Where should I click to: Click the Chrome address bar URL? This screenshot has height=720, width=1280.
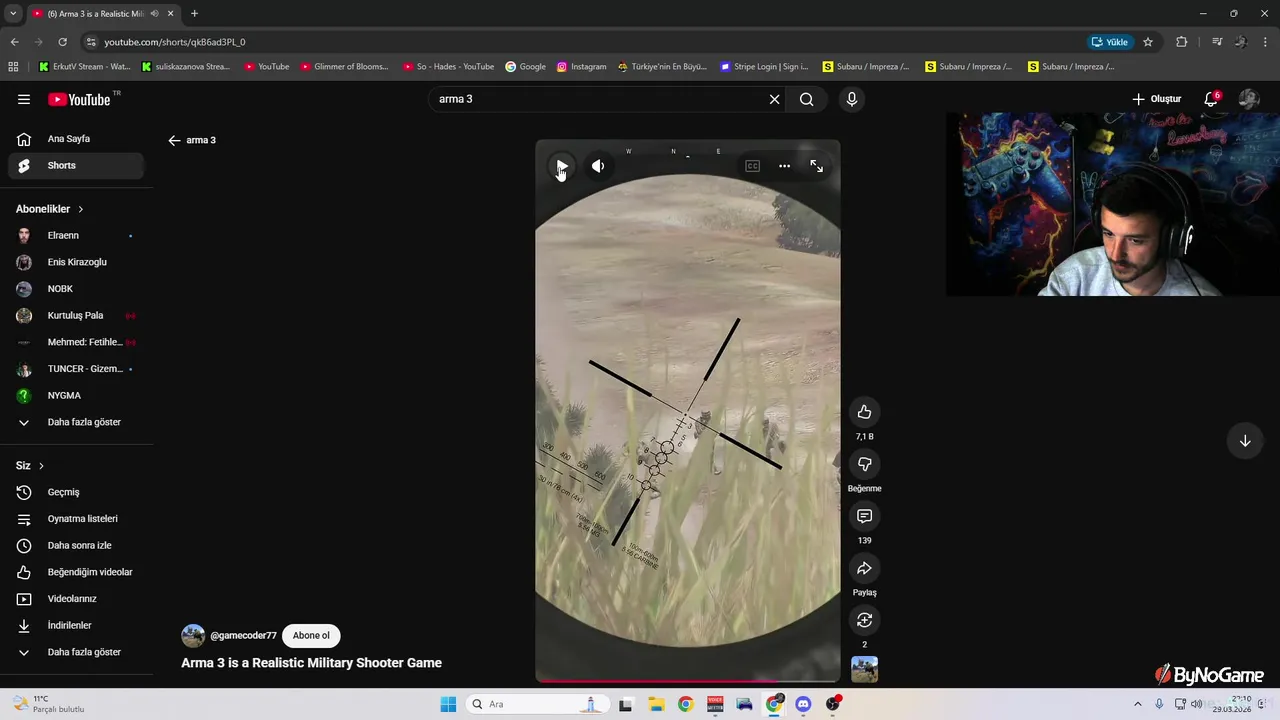(175, 42)
